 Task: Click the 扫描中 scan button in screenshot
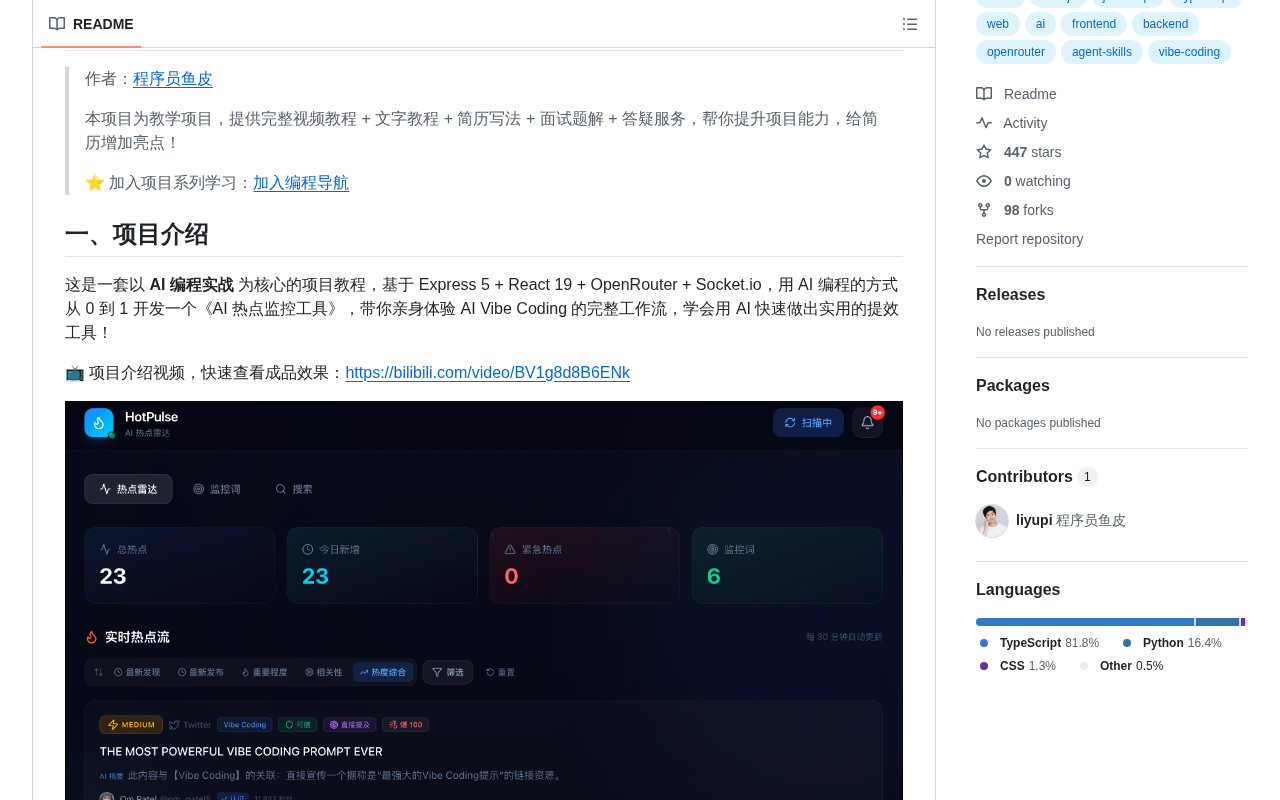(x=808, y=423)
